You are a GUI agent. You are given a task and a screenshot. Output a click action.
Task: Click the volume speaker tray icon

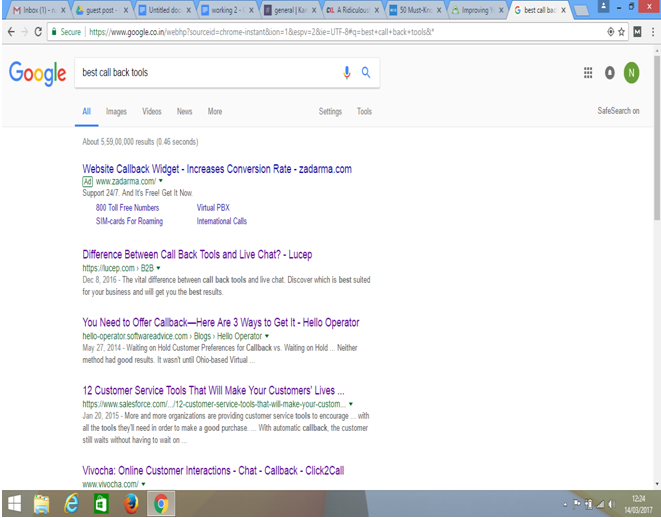(612, 504)
